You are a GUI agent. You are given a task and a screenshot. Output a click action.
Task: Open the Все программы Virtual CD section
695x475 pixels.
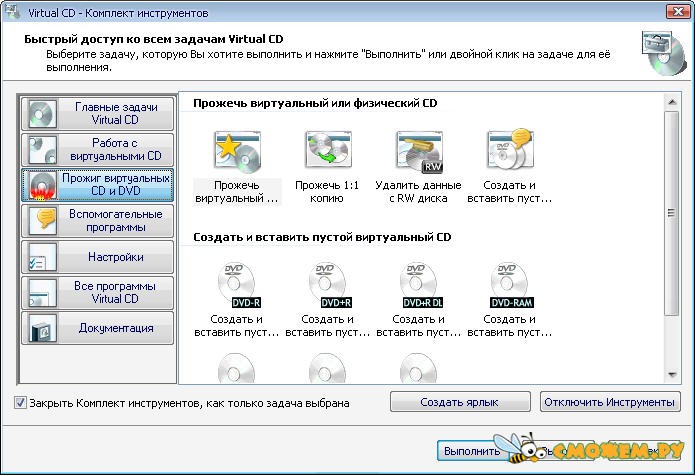click(x=98, y=292)
